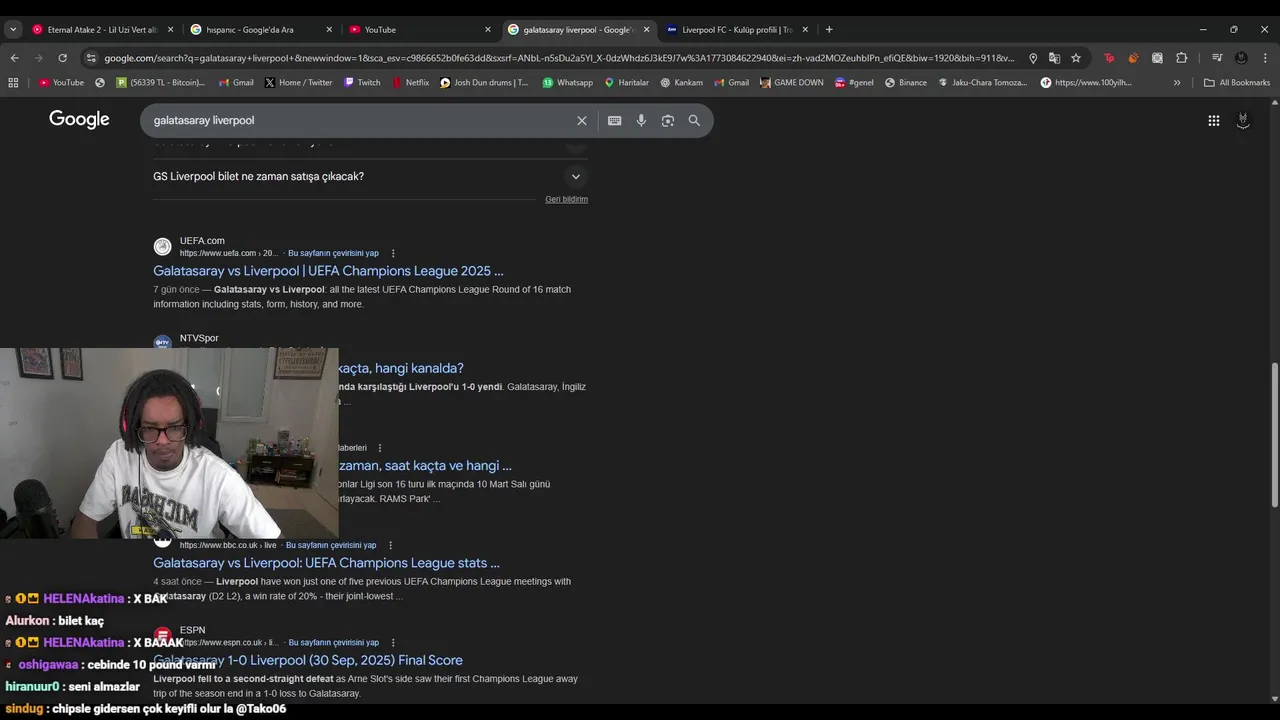
Task: Open the translate page icon in address bar
Action: (1054, 58)
